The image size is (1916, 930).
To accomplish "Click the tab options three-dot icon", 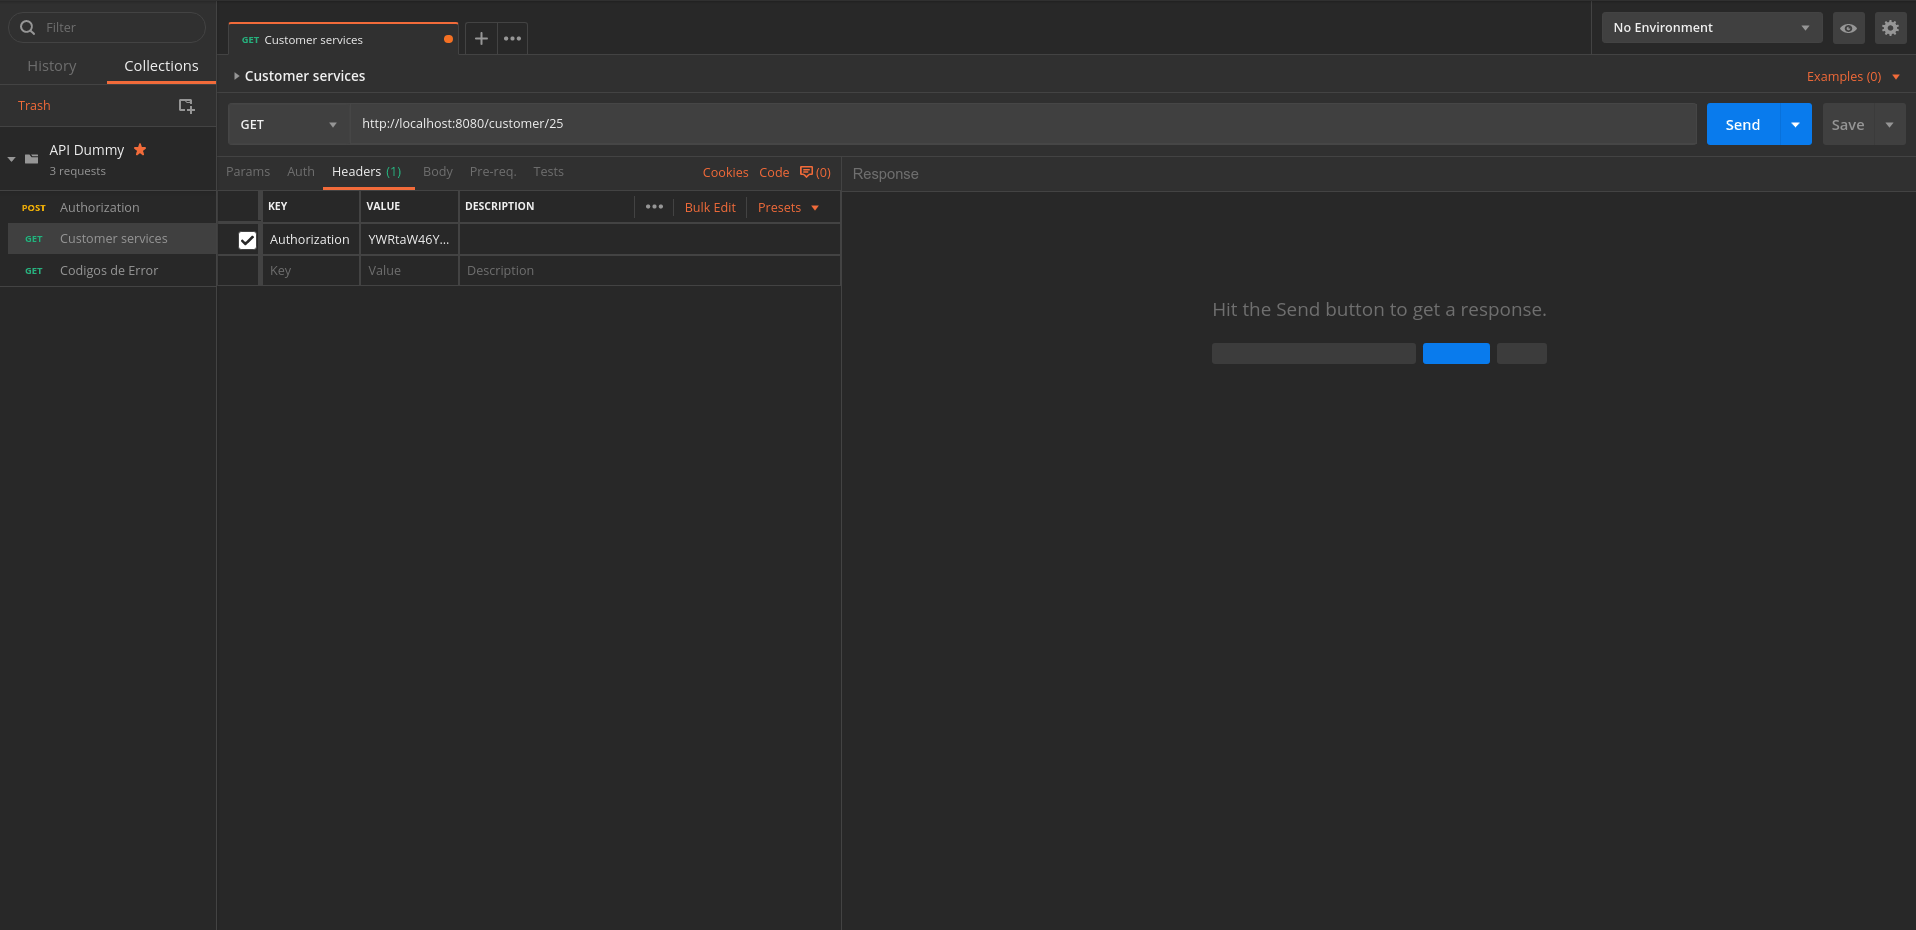I will pyautogui.click(x=512, y=39).
